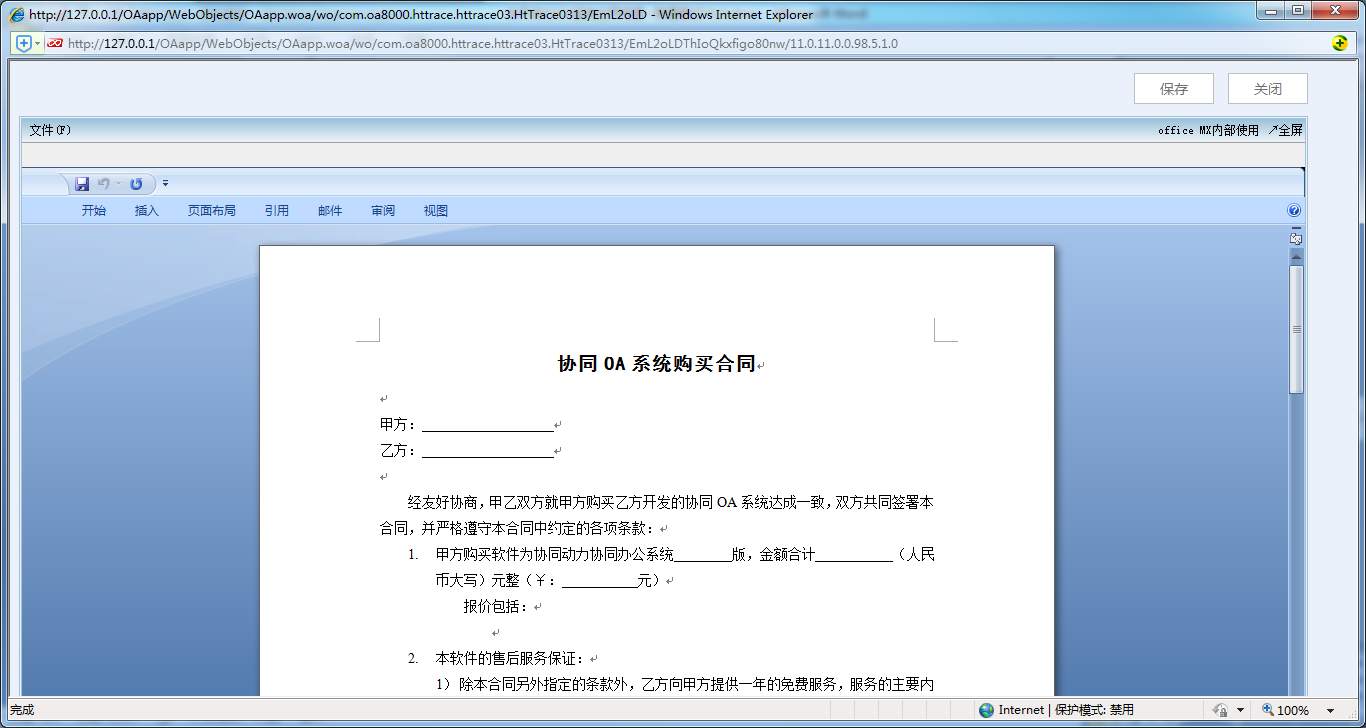Save the document using the diskette icon
This screenshot has height=728, width=1366.
[82, 183]
